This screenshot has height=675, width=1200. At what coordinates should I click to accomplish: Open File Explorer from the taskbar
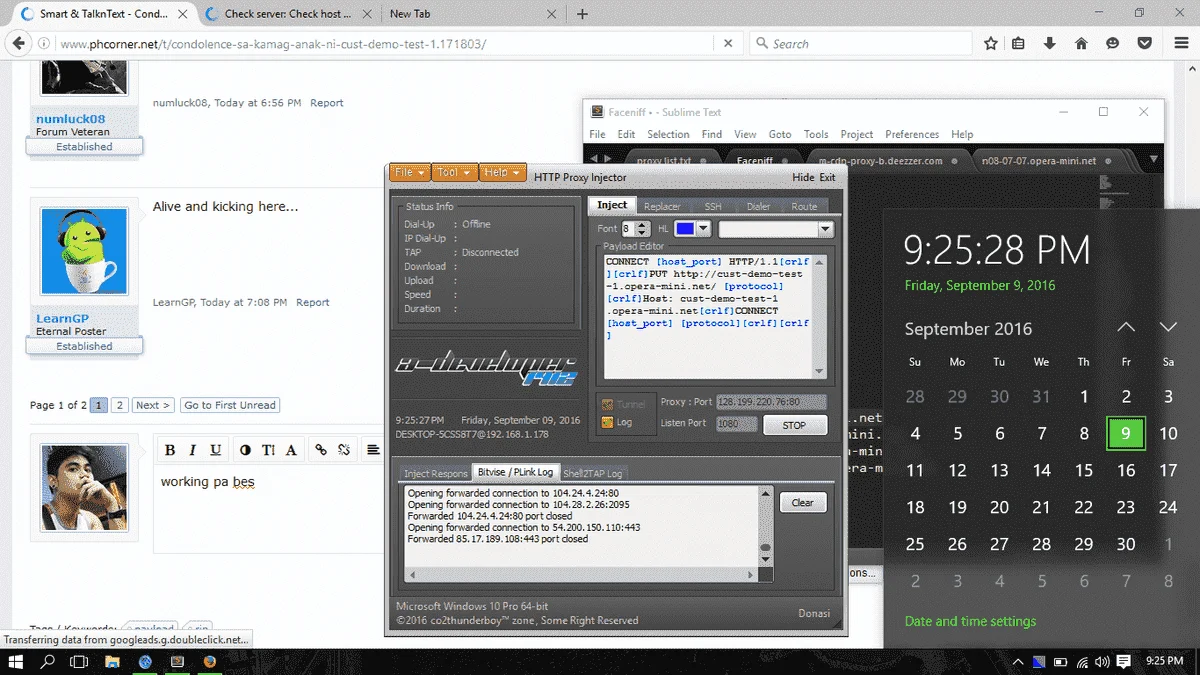112,662
